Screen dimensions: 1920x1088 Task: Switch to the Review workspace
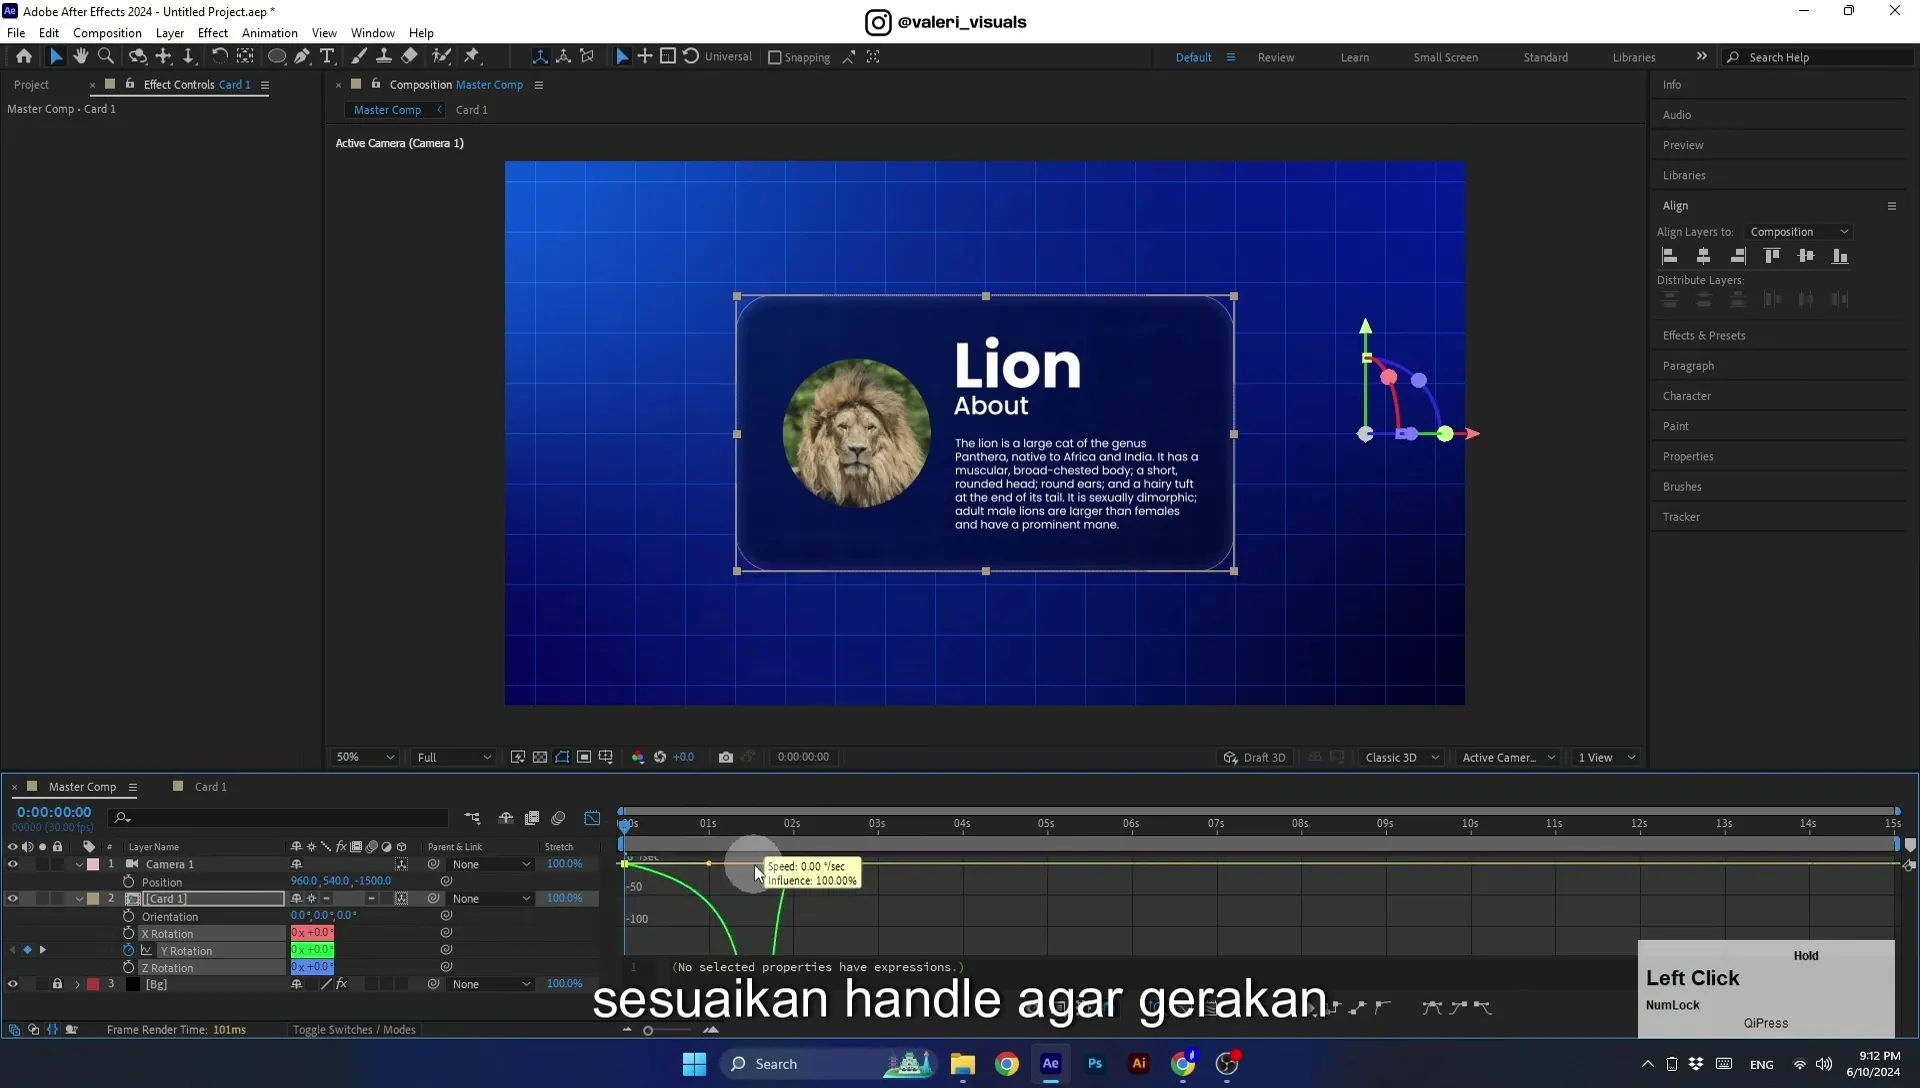[x=1276, y=58]
